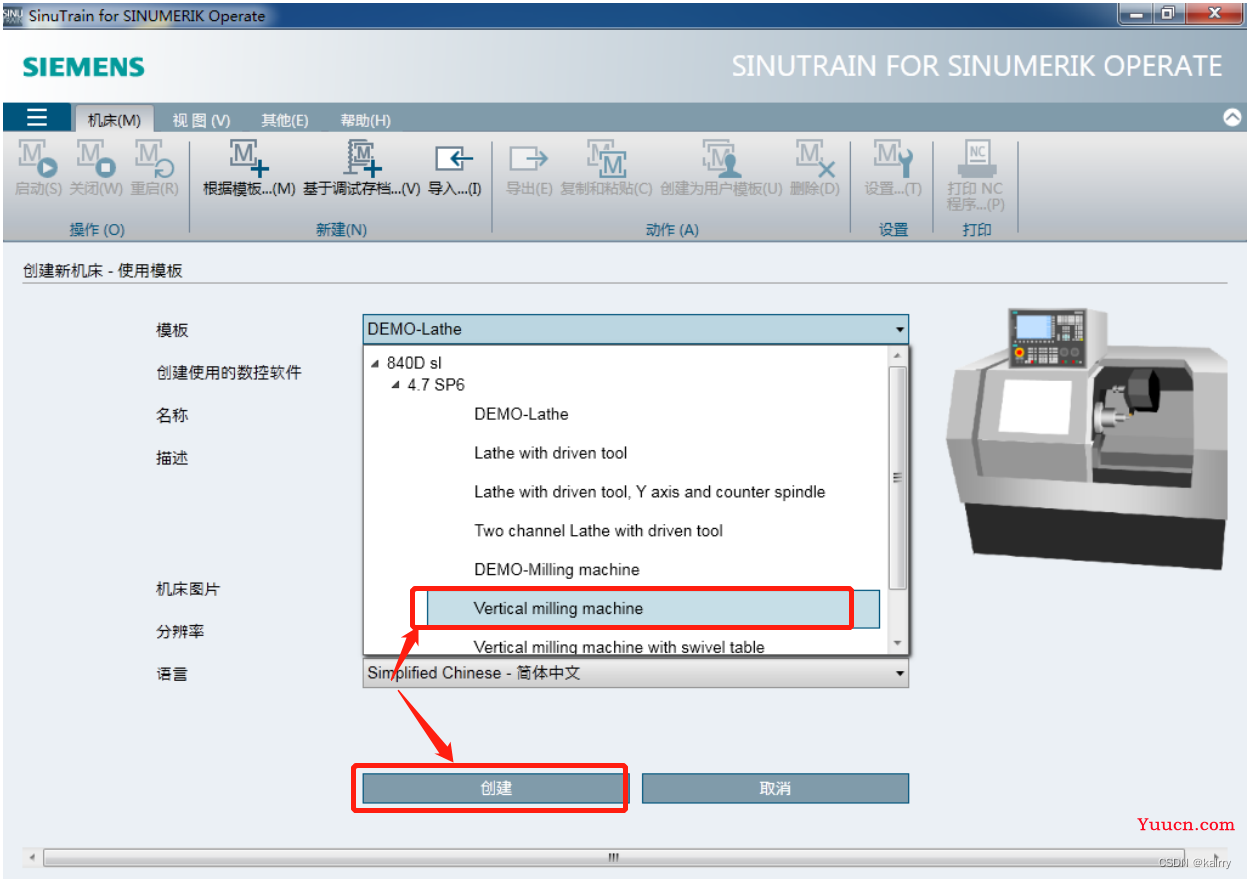Screen dimensions: 1247x879
Task: Open the 帮助(H) tab
Action: click(365, 120)
